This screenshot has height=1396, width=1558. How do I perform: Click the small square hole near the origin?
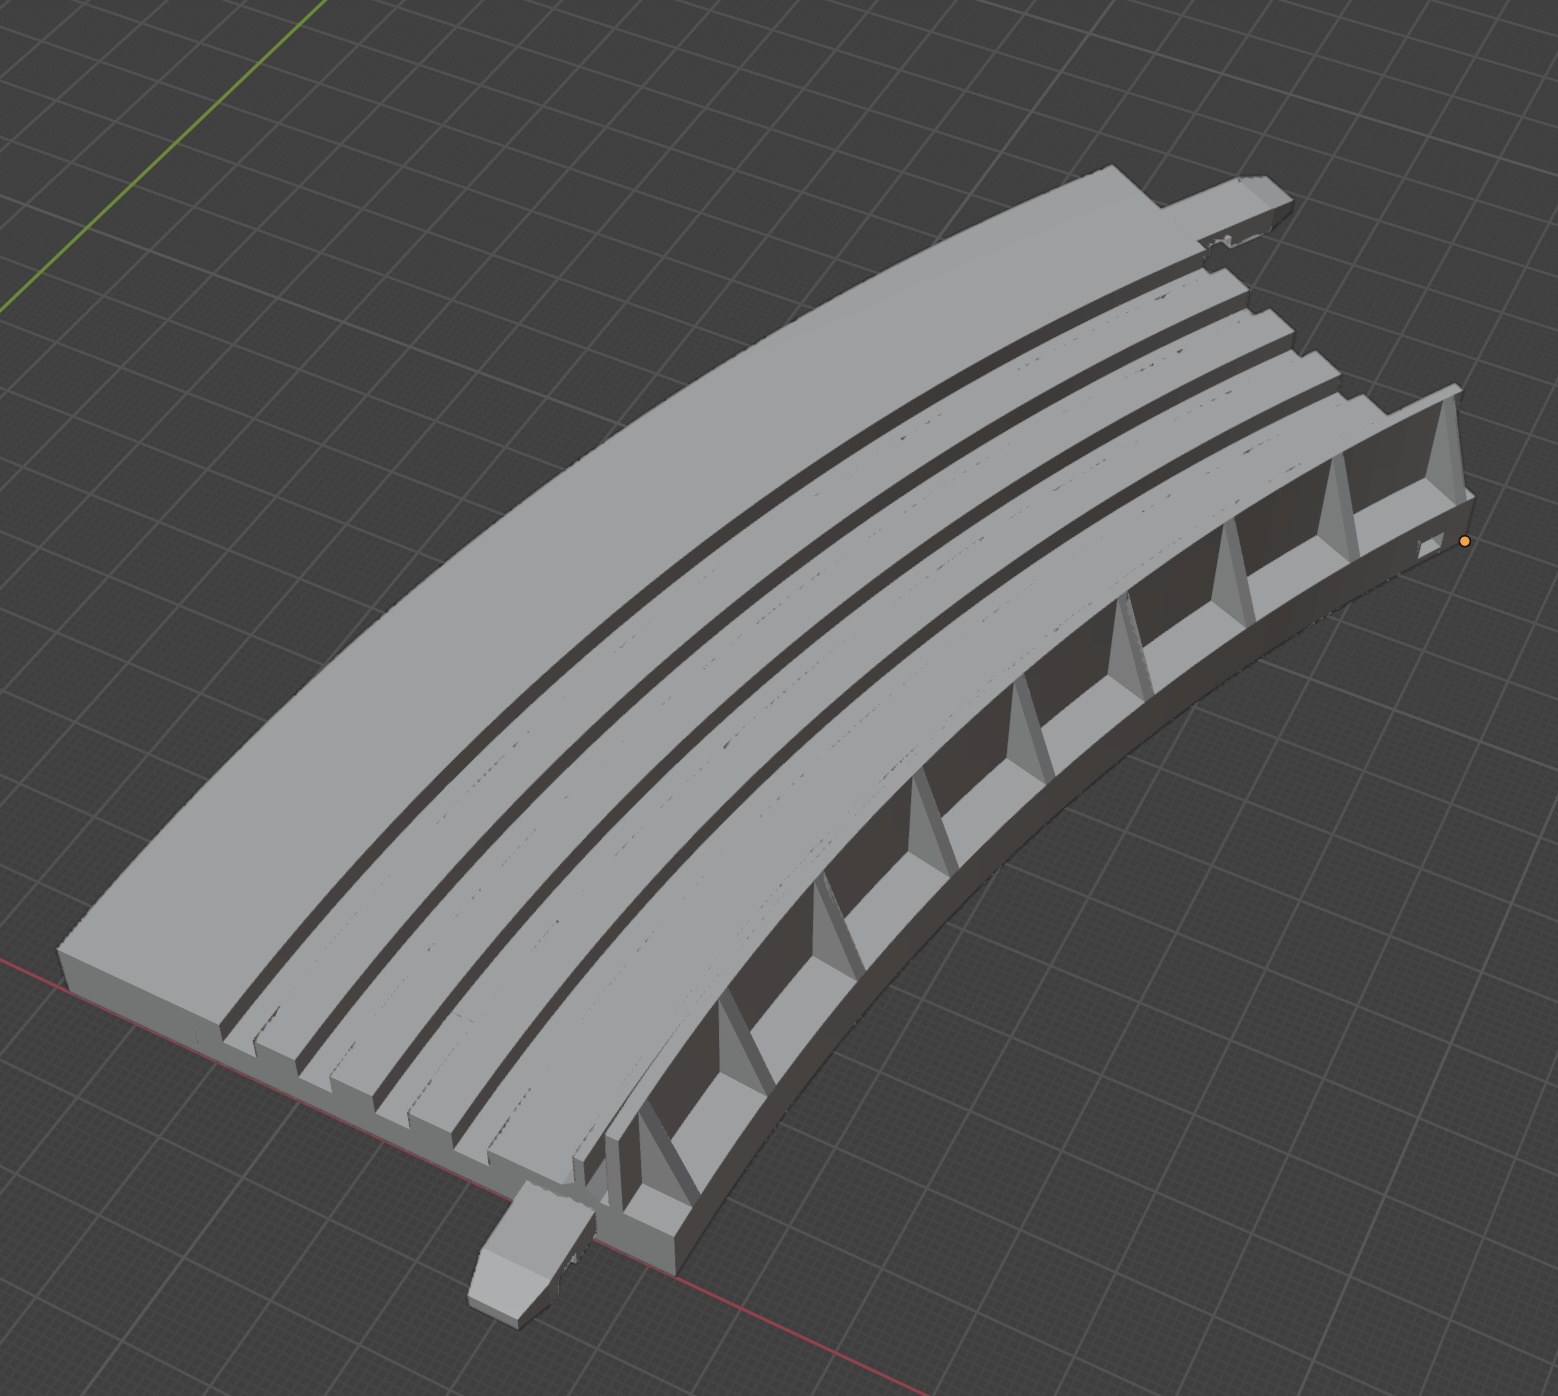pyautogui.click(x=1429, y=545)
